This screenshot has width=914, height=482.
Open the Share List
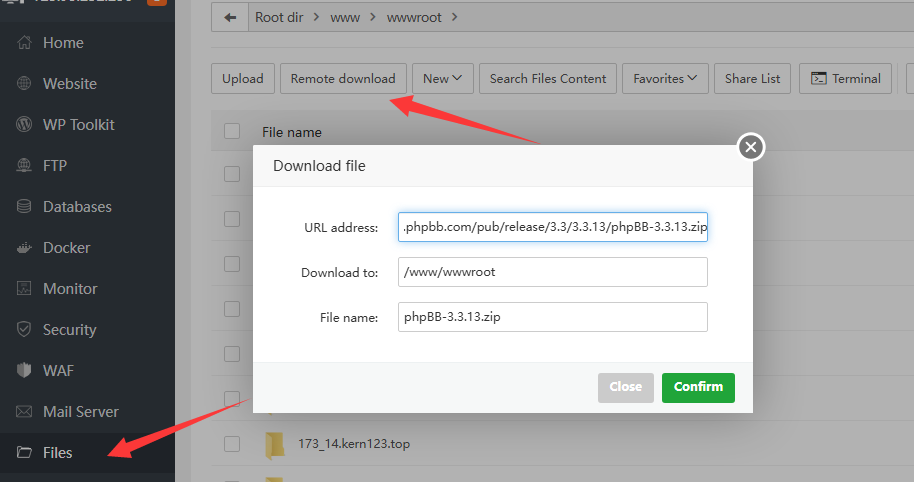pyautogui.click(x=753, y=79)
